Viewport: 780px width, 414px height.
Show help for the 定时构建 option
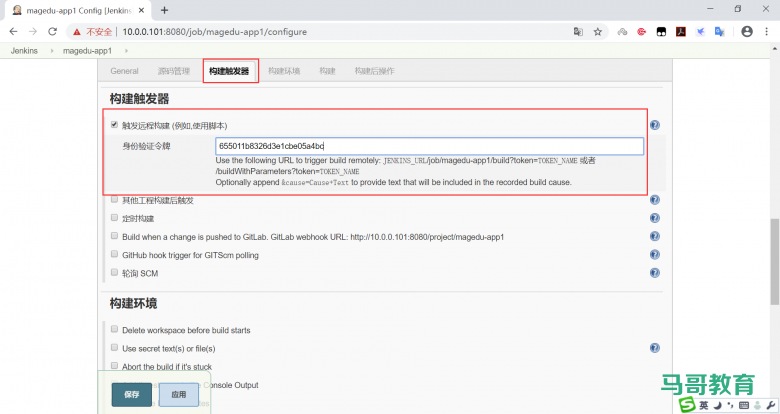click(655, 218)
